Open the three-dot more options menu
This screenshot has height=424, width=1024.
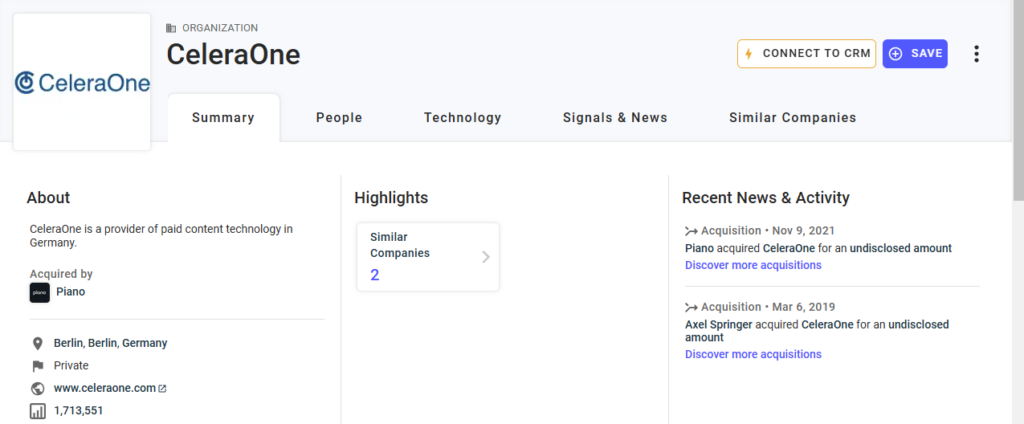click(x=976, y=54)
